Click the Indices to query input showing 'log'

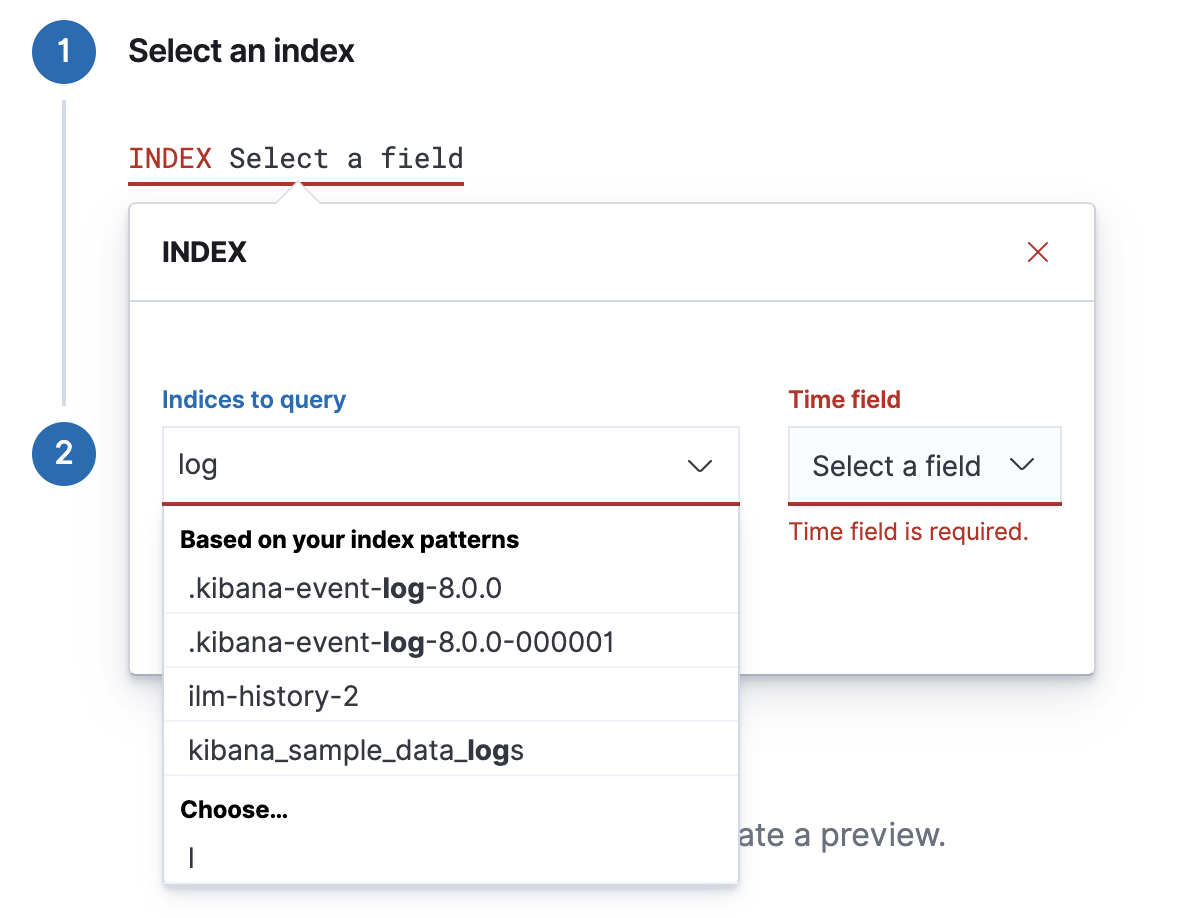[400, 465]
